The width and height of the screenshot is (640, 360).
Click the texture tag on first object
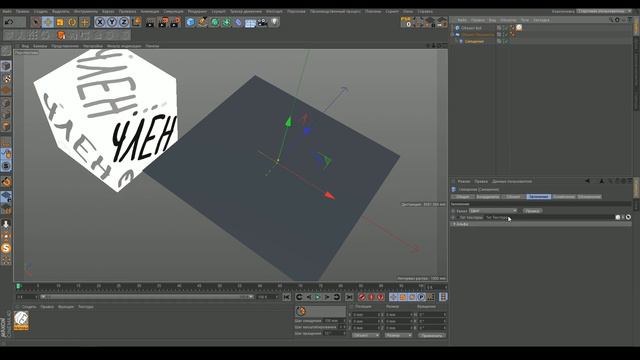point(519,28)
